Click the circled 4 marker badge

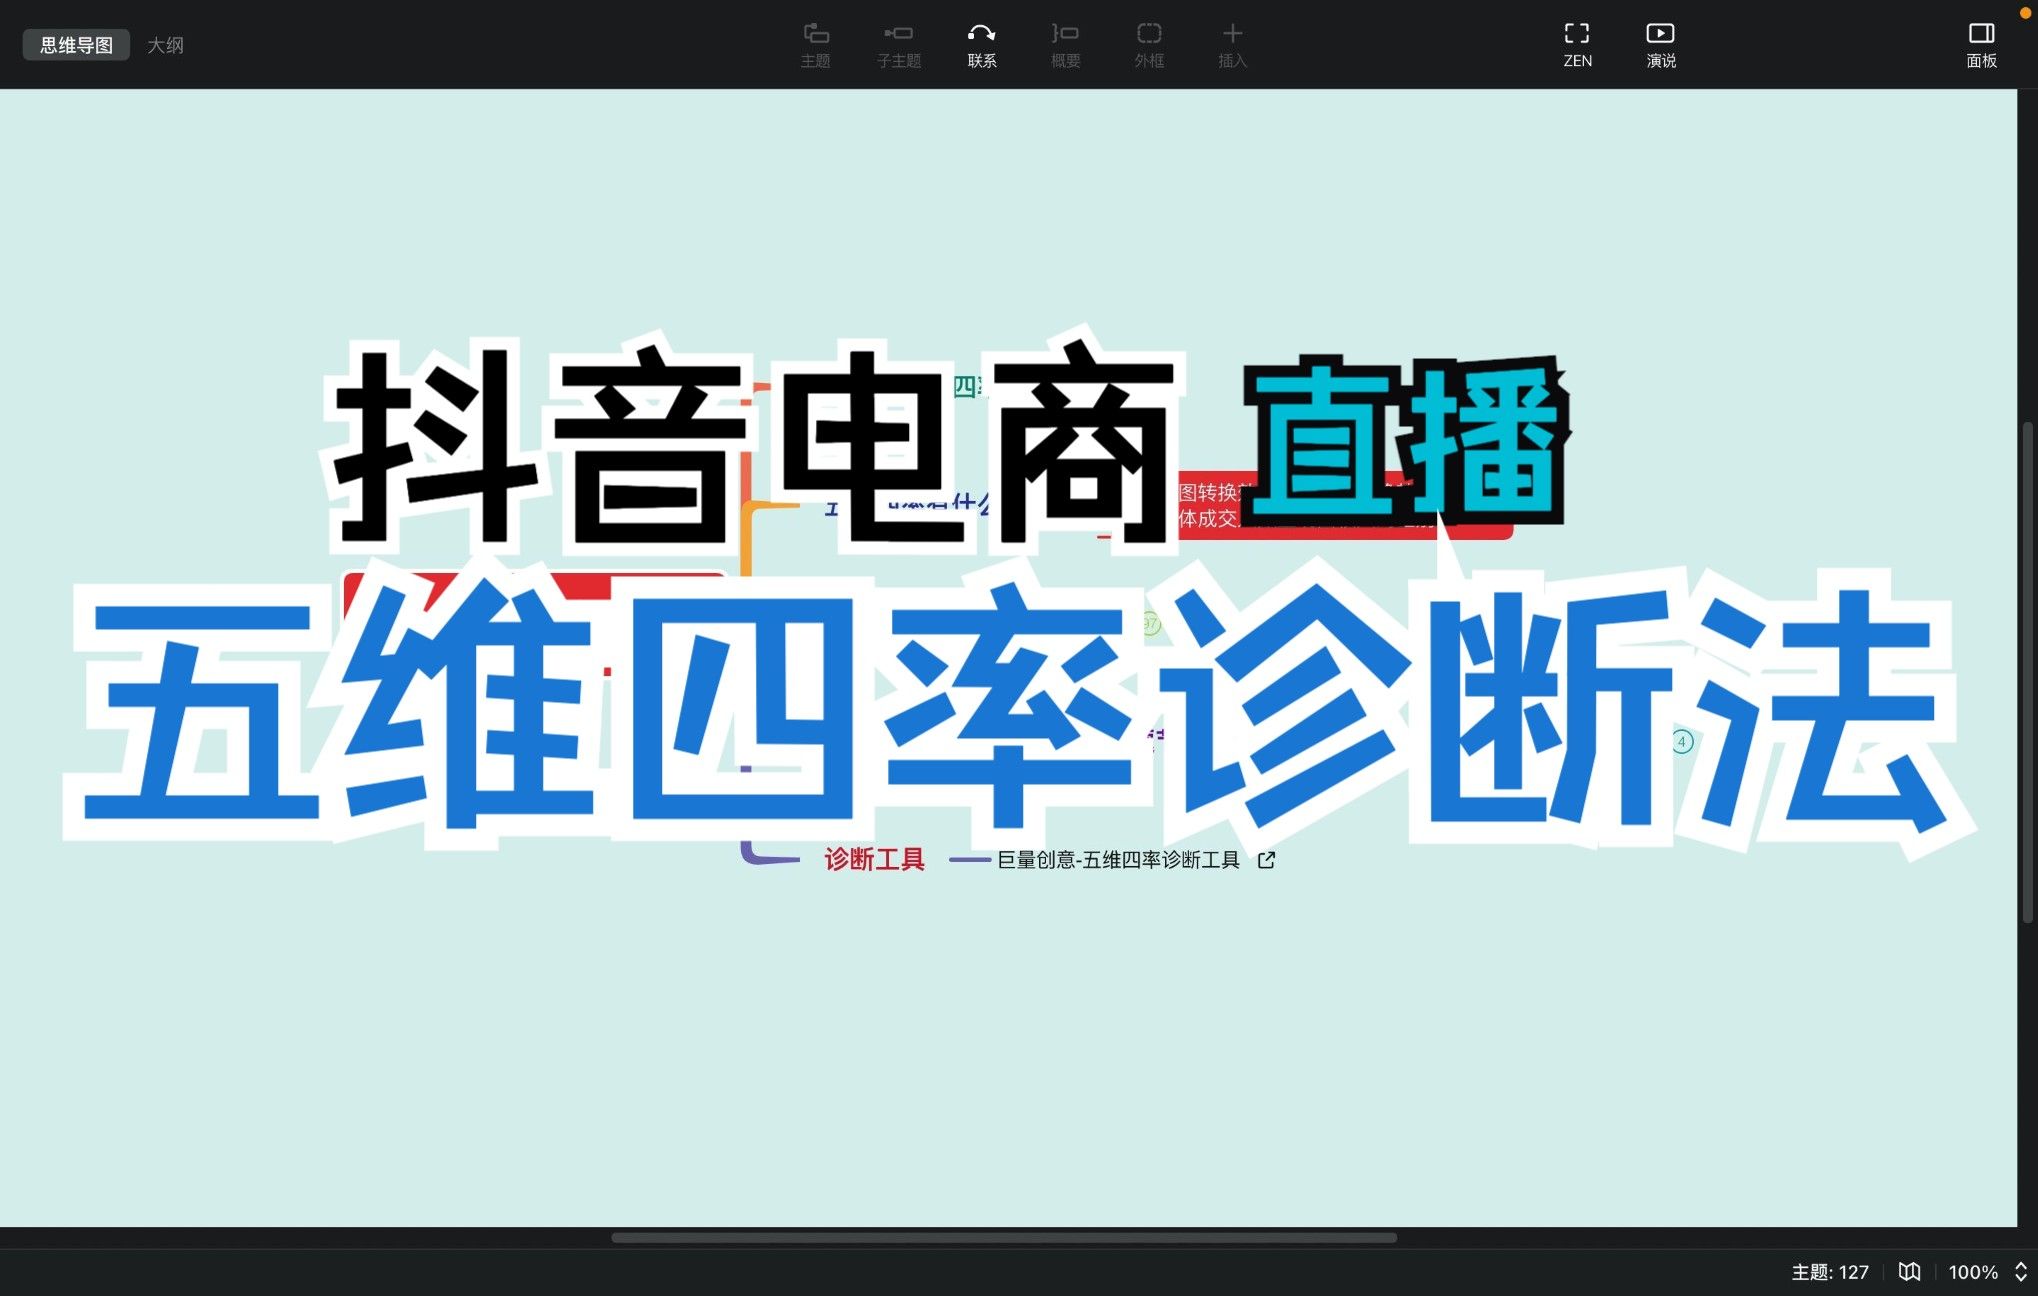1682,742
